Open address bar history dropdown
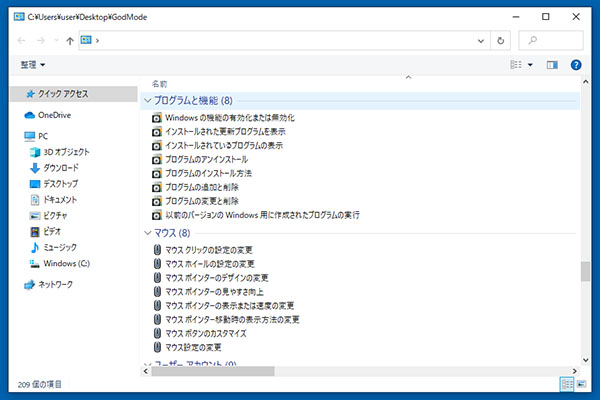The image size is (600, 400). [481, 41]
